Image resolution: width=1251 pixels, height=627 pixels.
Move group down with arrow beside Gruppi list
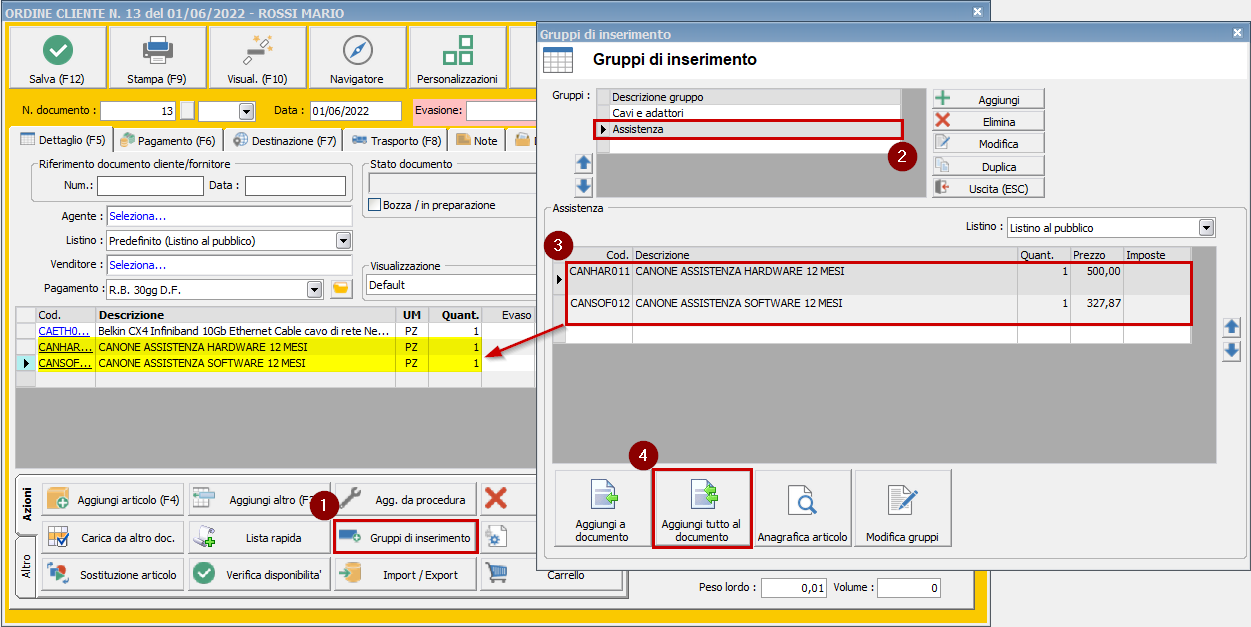[584, 186]
